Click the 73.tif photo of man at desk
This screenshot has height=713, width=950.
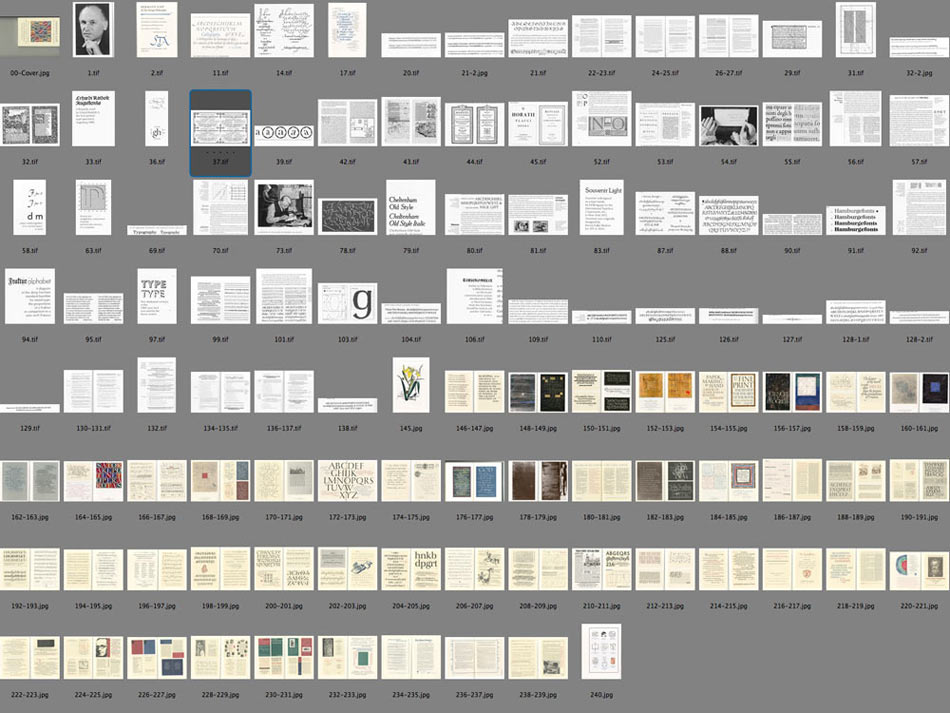284,208
